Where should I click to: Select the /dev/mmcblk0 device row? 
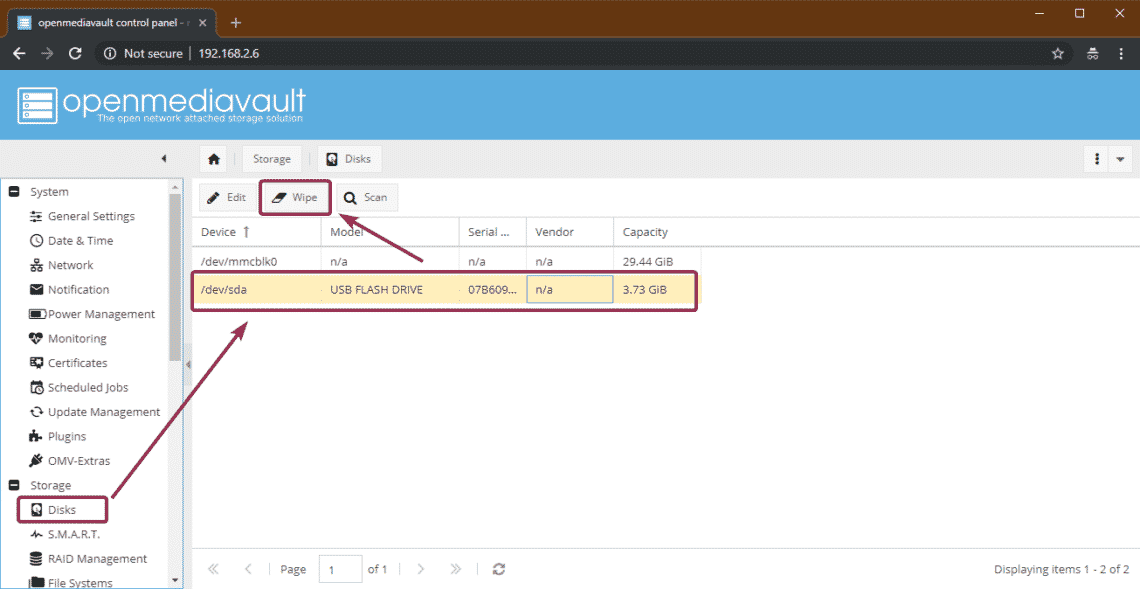click(x=446, y=261)
